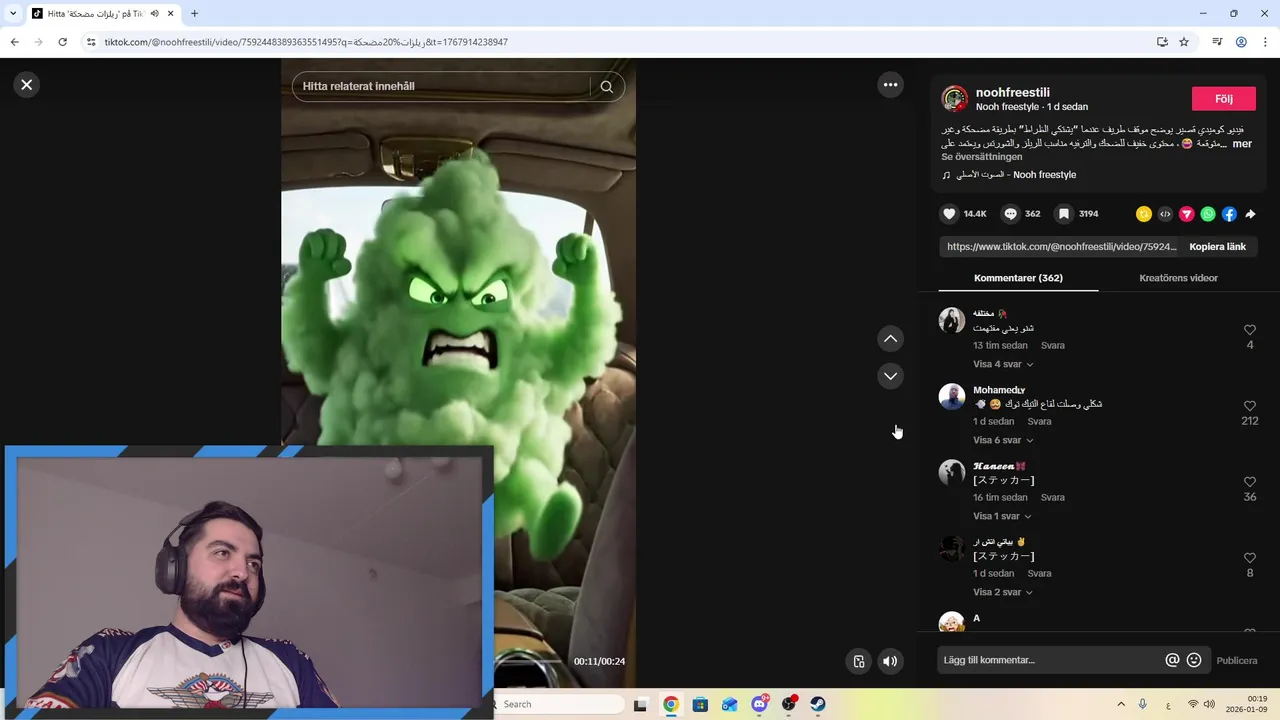Switch to the Kommentarer (362) tab
This screenshot has width=1280, height=720.
pos(1018,278)
